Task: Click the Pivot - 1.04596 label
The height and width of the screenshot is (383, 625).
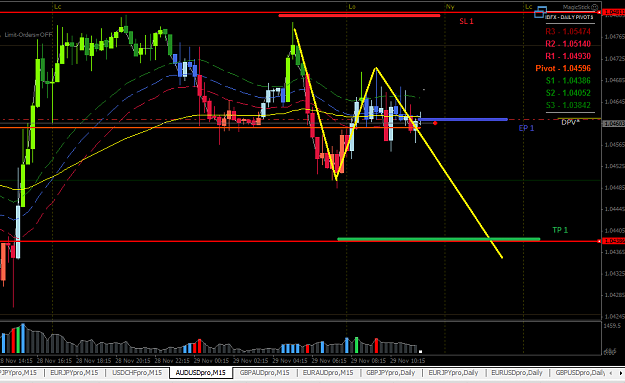Action: (x=563, y=68)
